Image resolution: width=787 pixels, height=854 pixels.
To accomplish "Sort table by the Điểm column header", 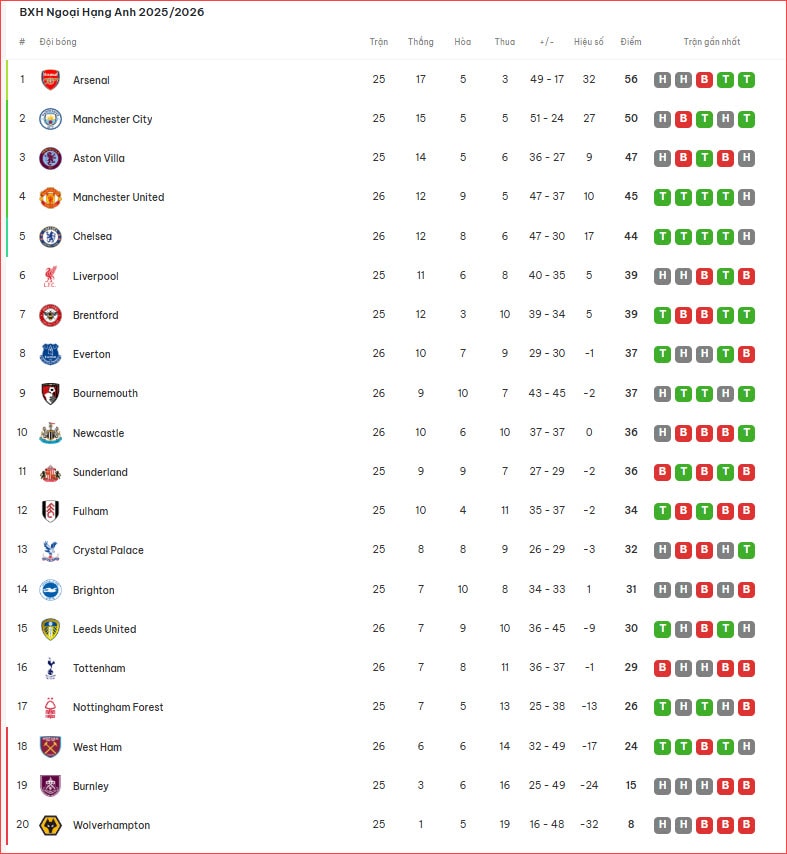I will coord(631,42).
